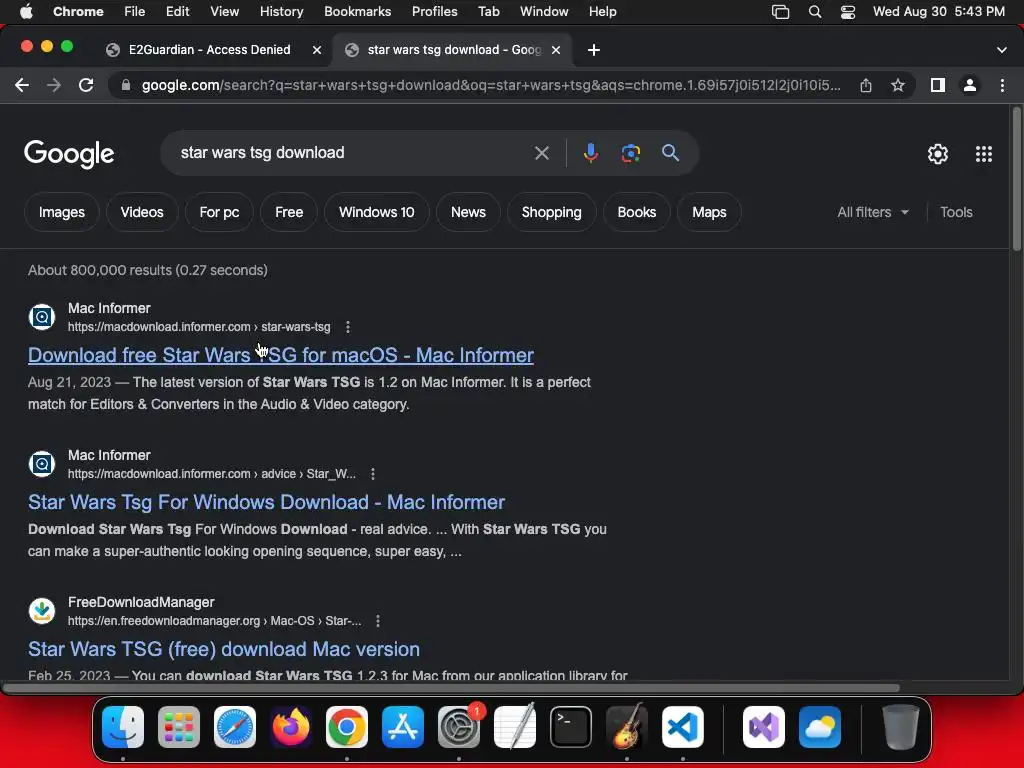Apply the For pc filter chip

(x=219, y=212)
